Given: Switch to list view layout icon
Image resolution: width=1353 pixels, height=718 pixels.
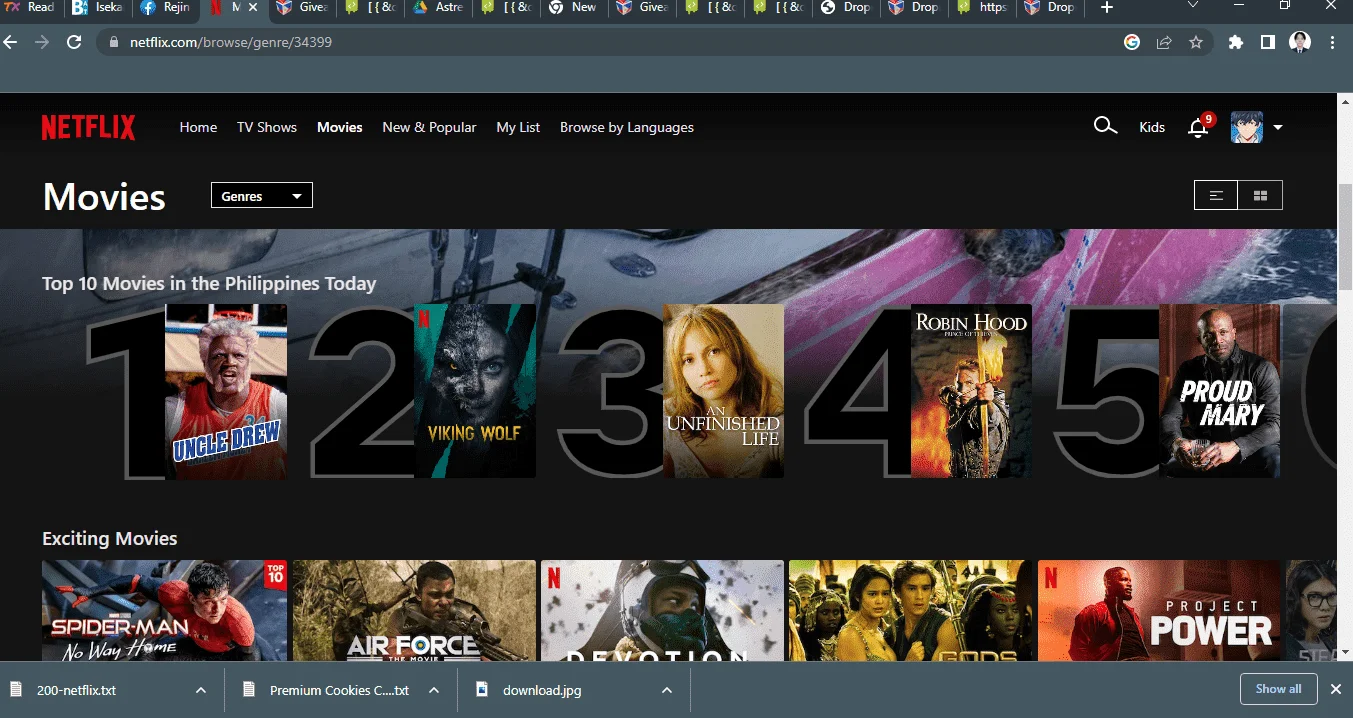Looking at the screenshot, I should coord(1216,195).
